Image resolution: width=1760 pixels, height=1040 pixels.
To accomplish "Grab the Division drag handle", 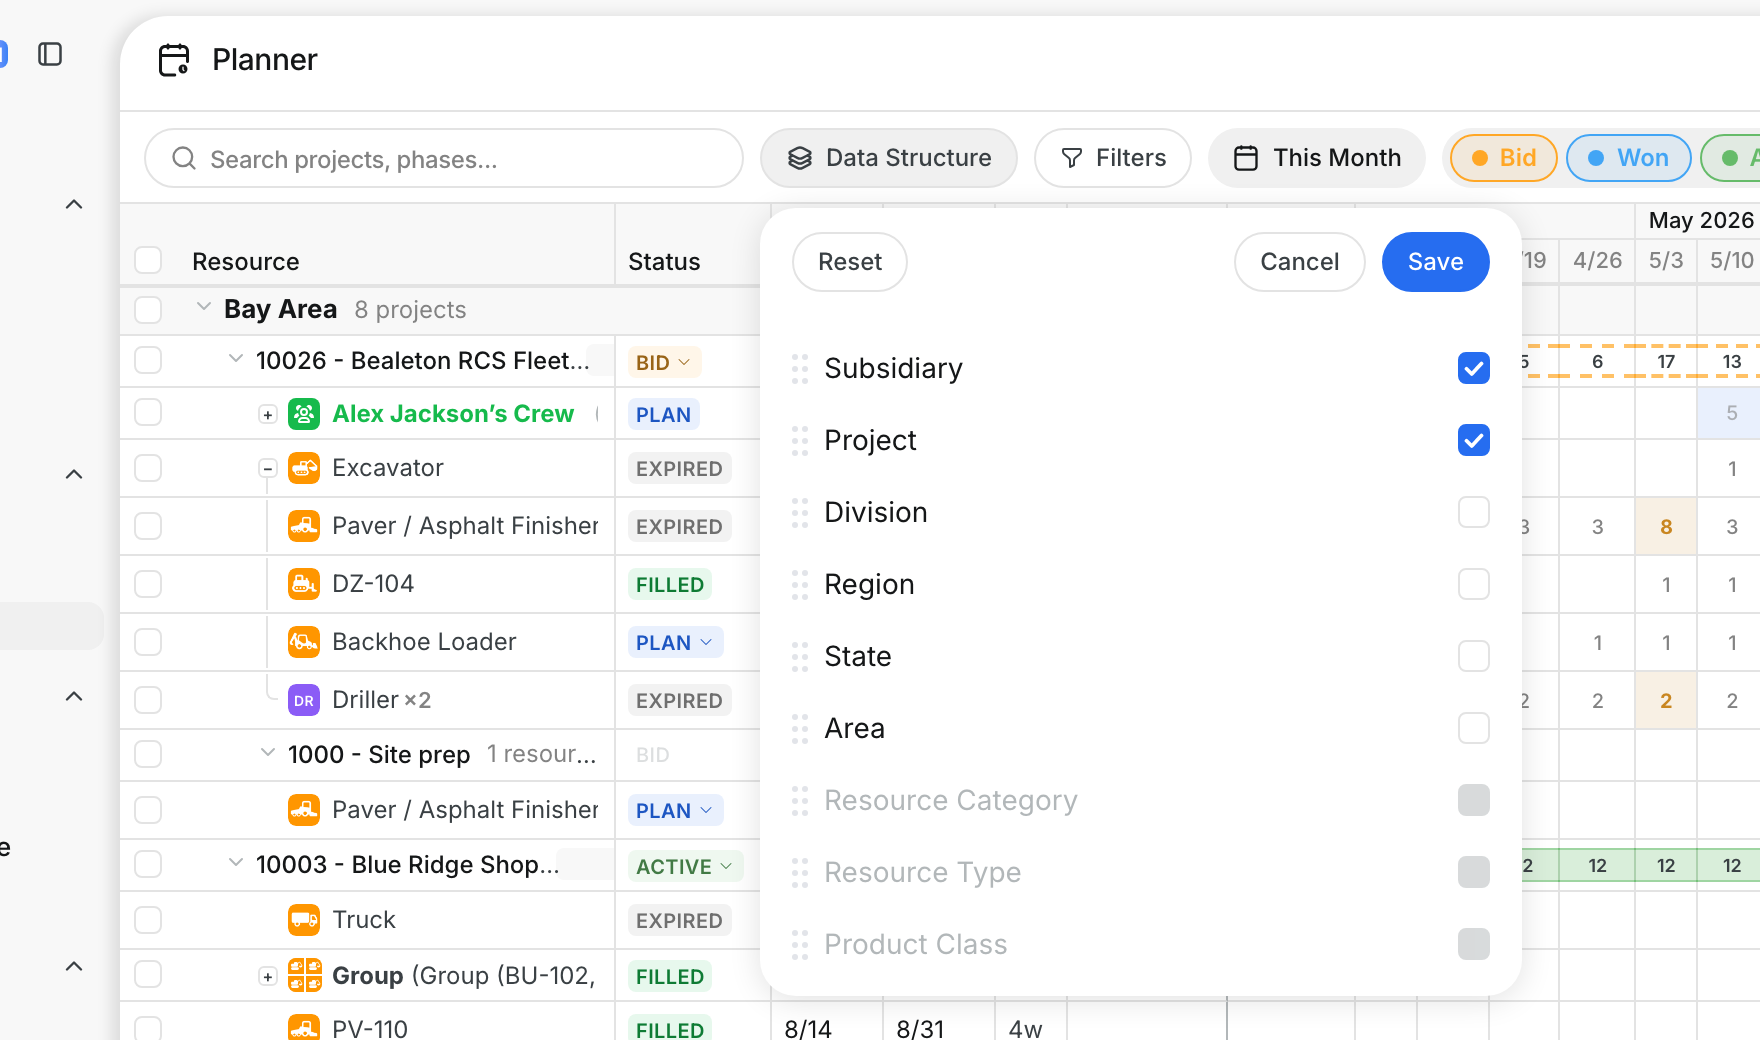I will click(x=800, y=513).
